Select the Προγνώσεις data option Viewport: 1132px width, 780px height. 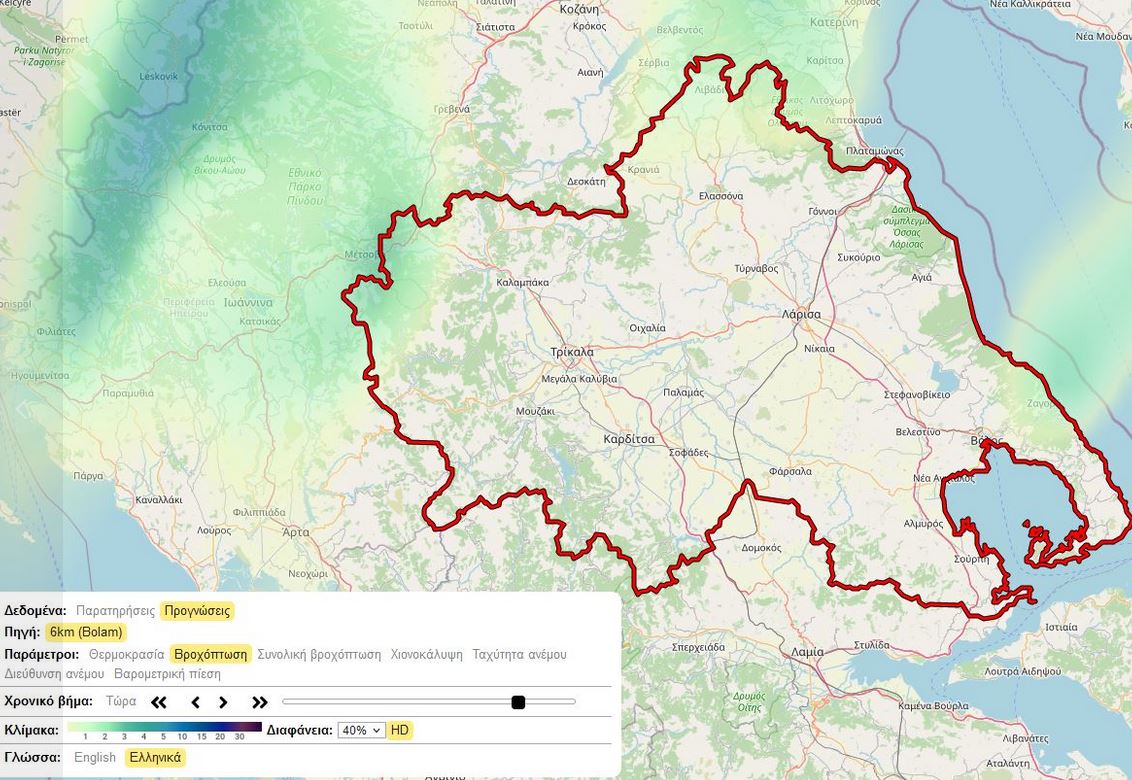[x=197, y=610]
